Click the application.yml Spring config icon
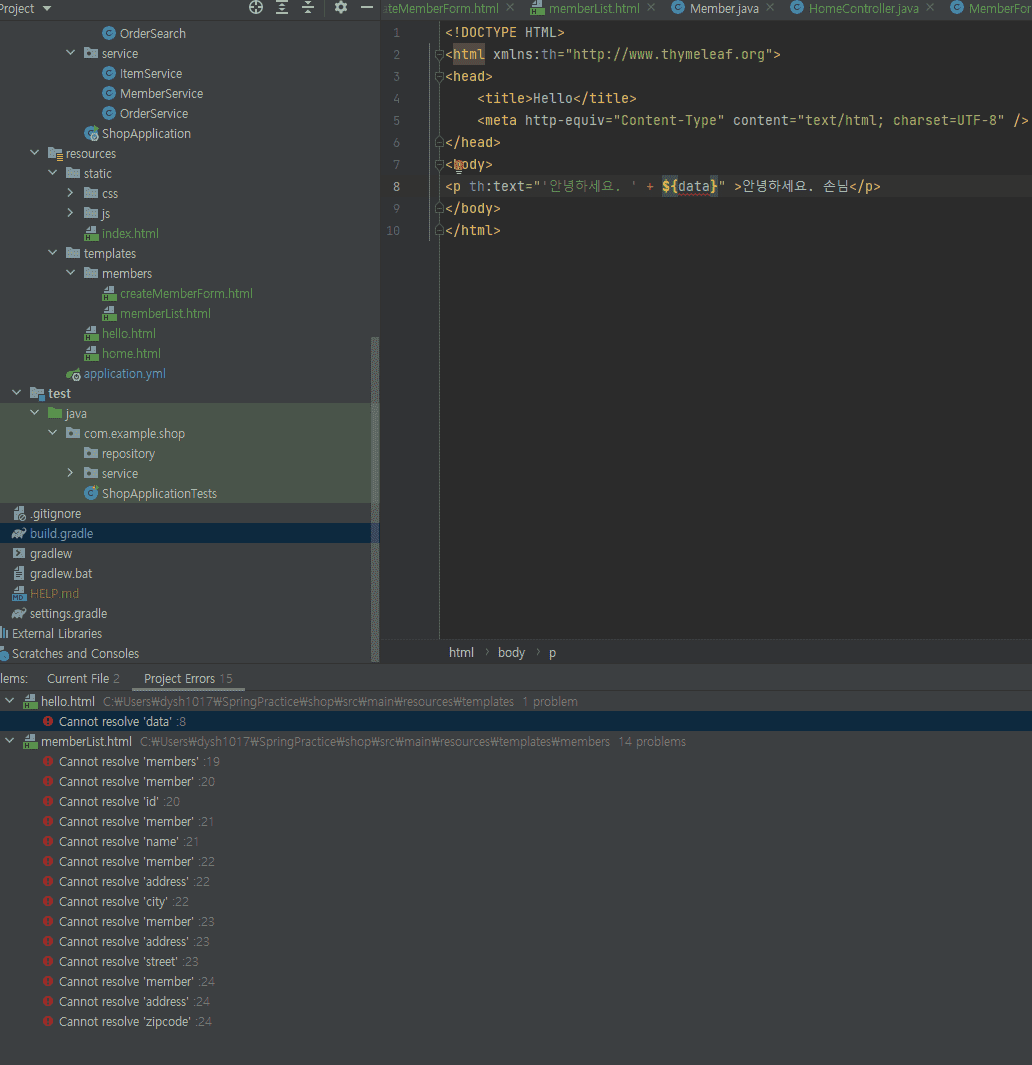Image resolution: width=1032 pixels, height=1065 pixels. (73, 374)
